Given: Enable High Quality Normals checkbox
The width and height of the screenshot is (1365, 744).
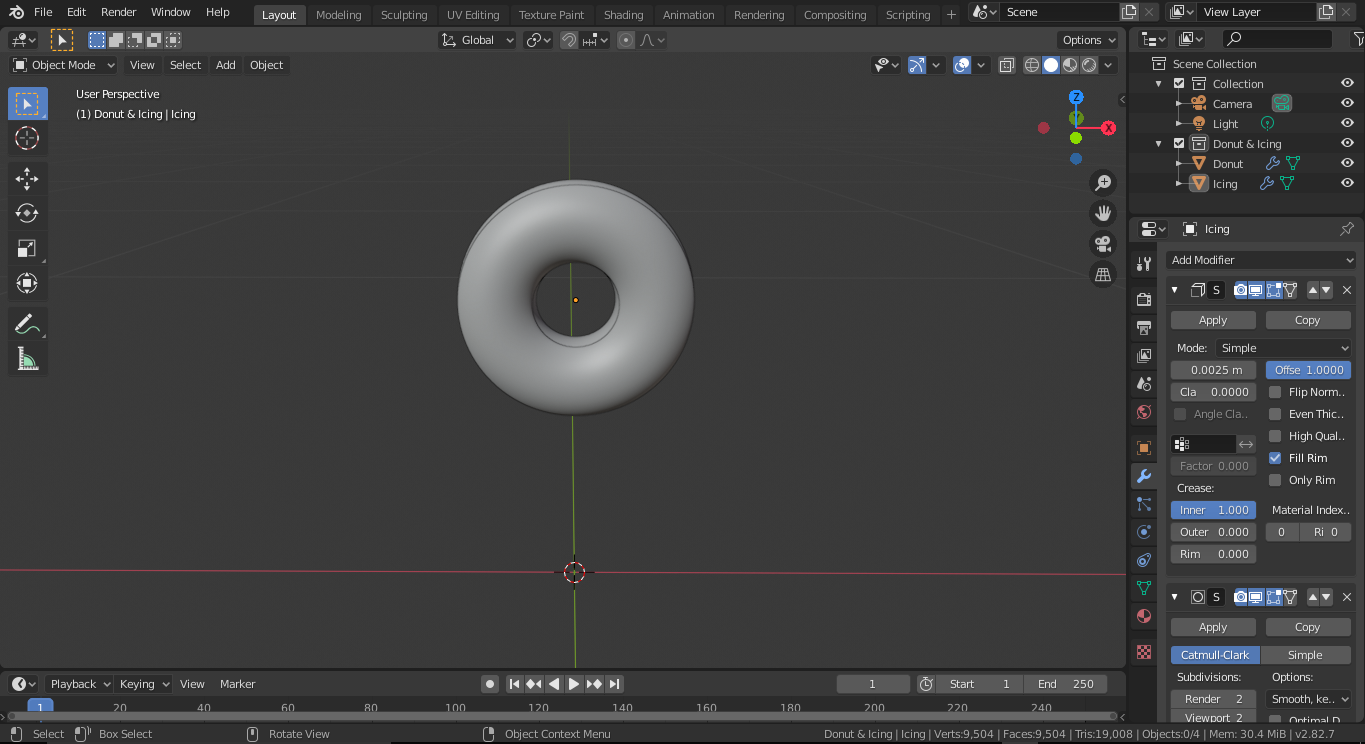Looking at the screenshot, I should pyautogui.click(x=1275, y=436).
